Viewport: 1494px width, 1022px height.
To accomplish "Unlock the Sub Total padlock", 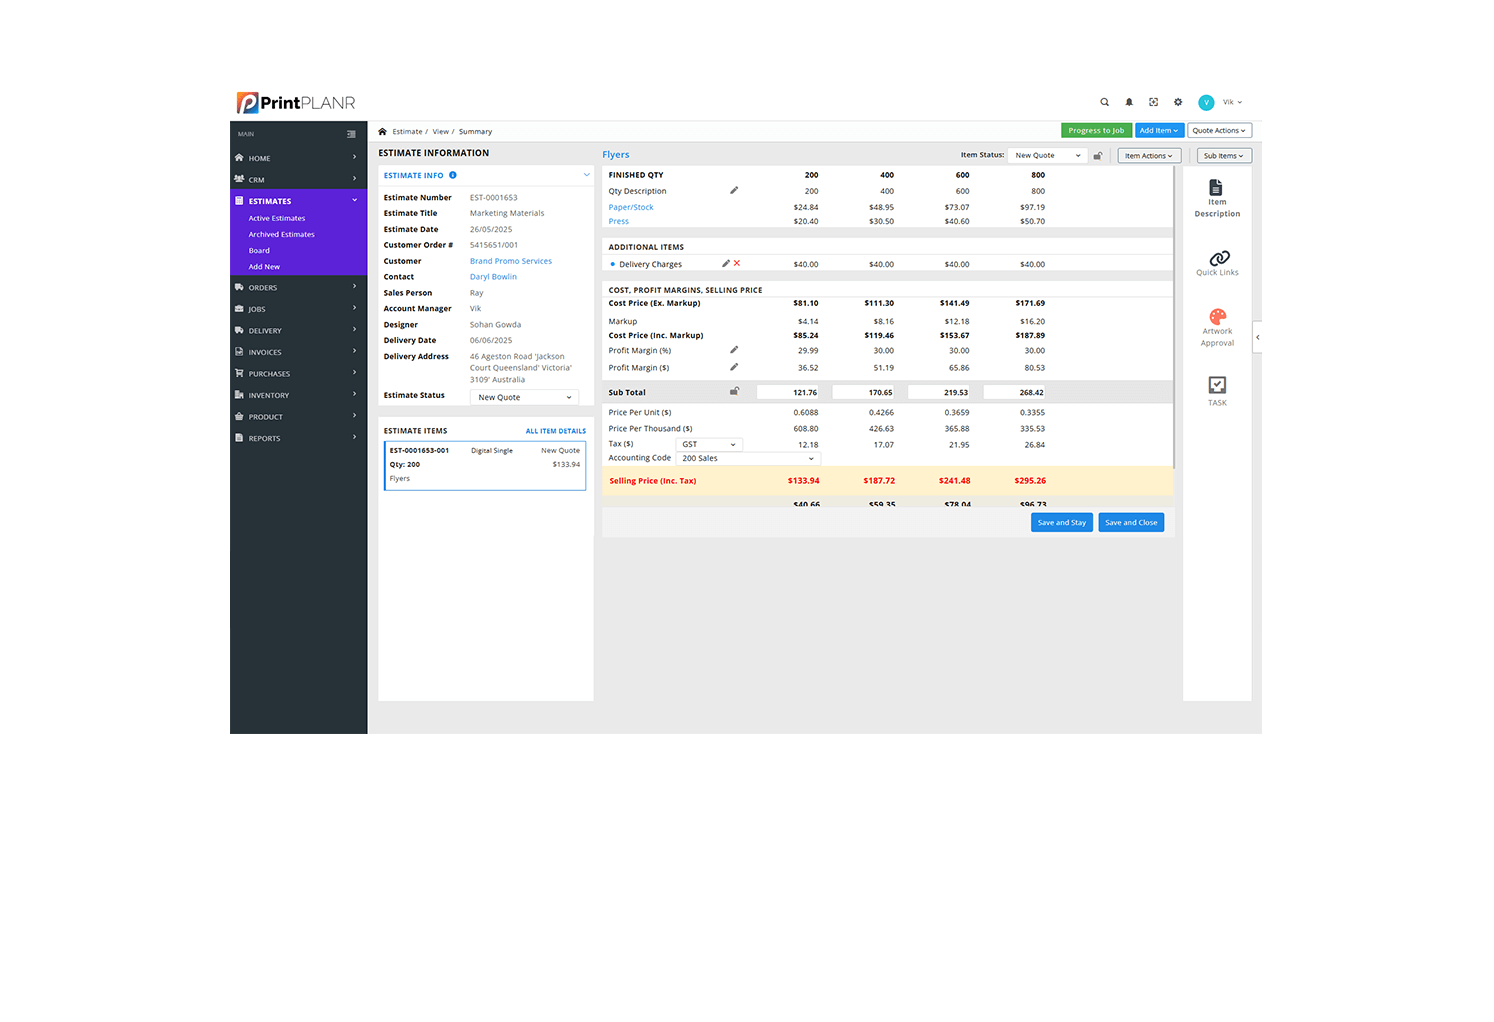I will click(x=734, y=391).
